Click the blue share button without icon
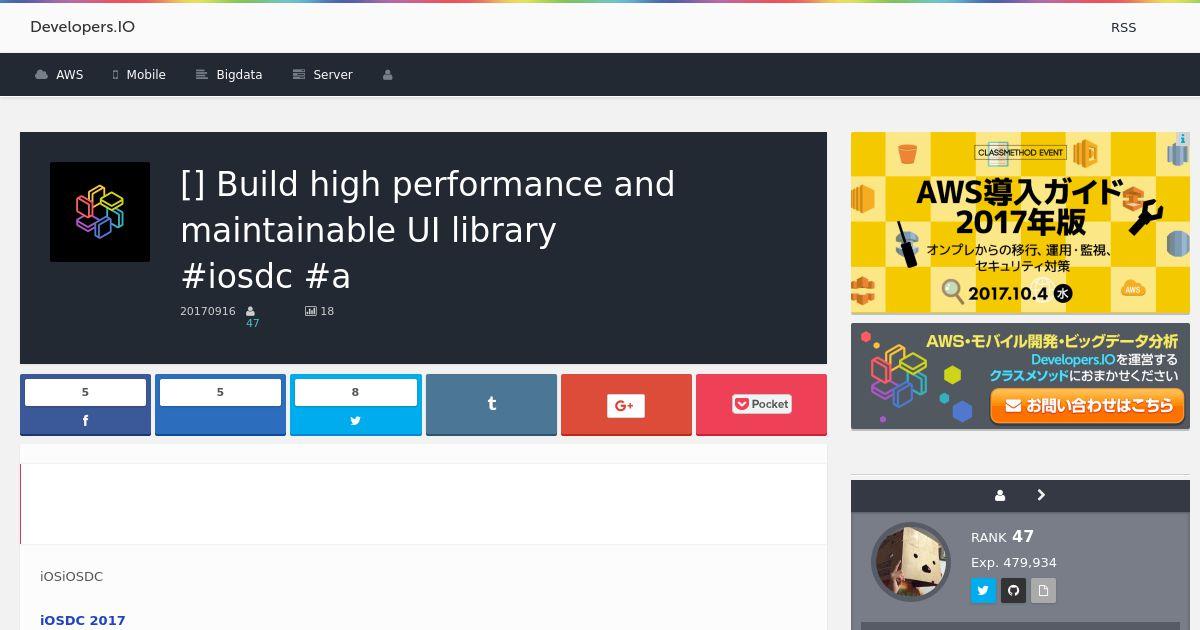Viewport: 1200px width, 630px height. coord(220,405)
